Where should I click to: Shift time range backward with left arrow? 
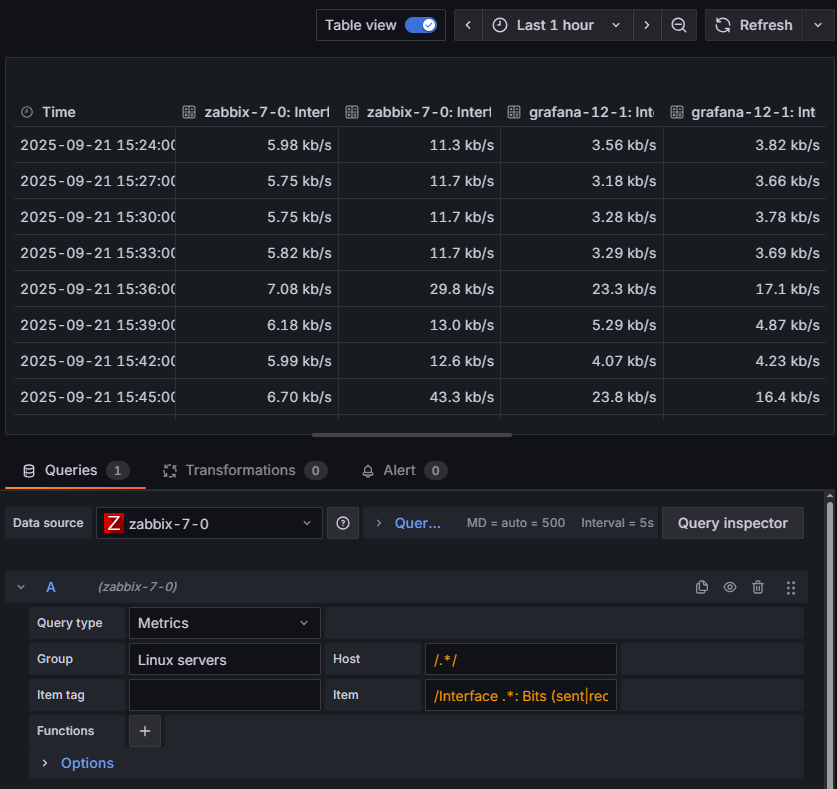(x=468, y=25)
